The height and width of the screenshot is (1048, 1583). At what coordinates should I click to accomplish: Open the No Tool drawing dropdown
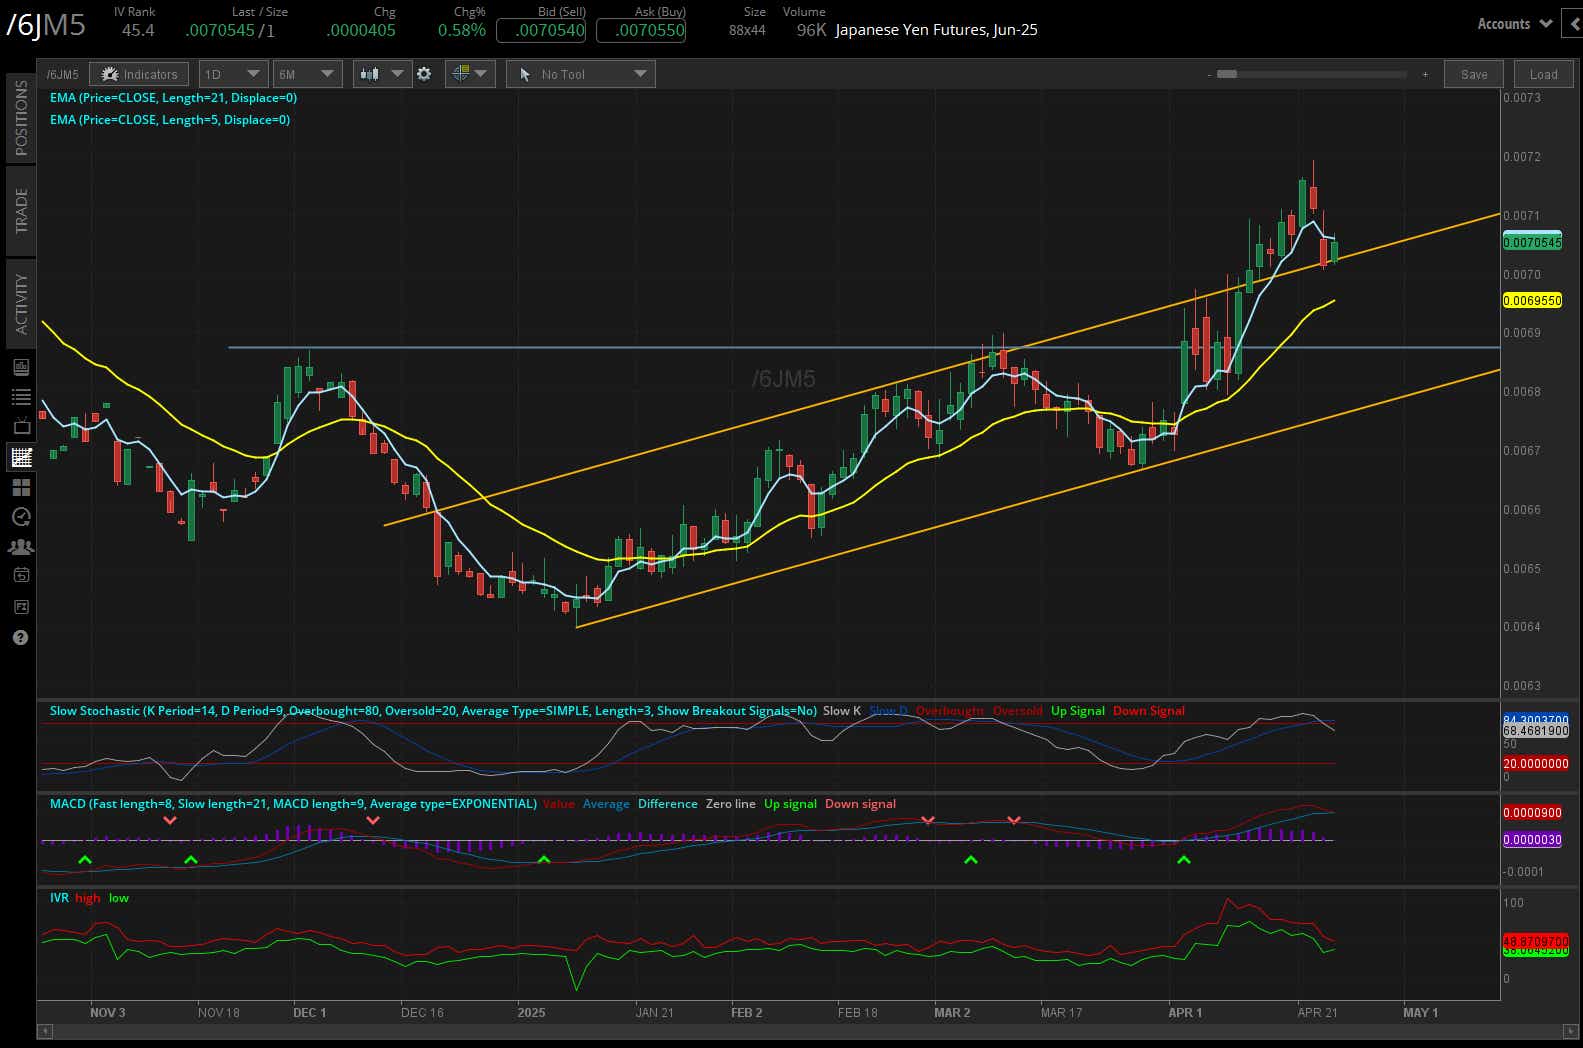click(580, 74)
